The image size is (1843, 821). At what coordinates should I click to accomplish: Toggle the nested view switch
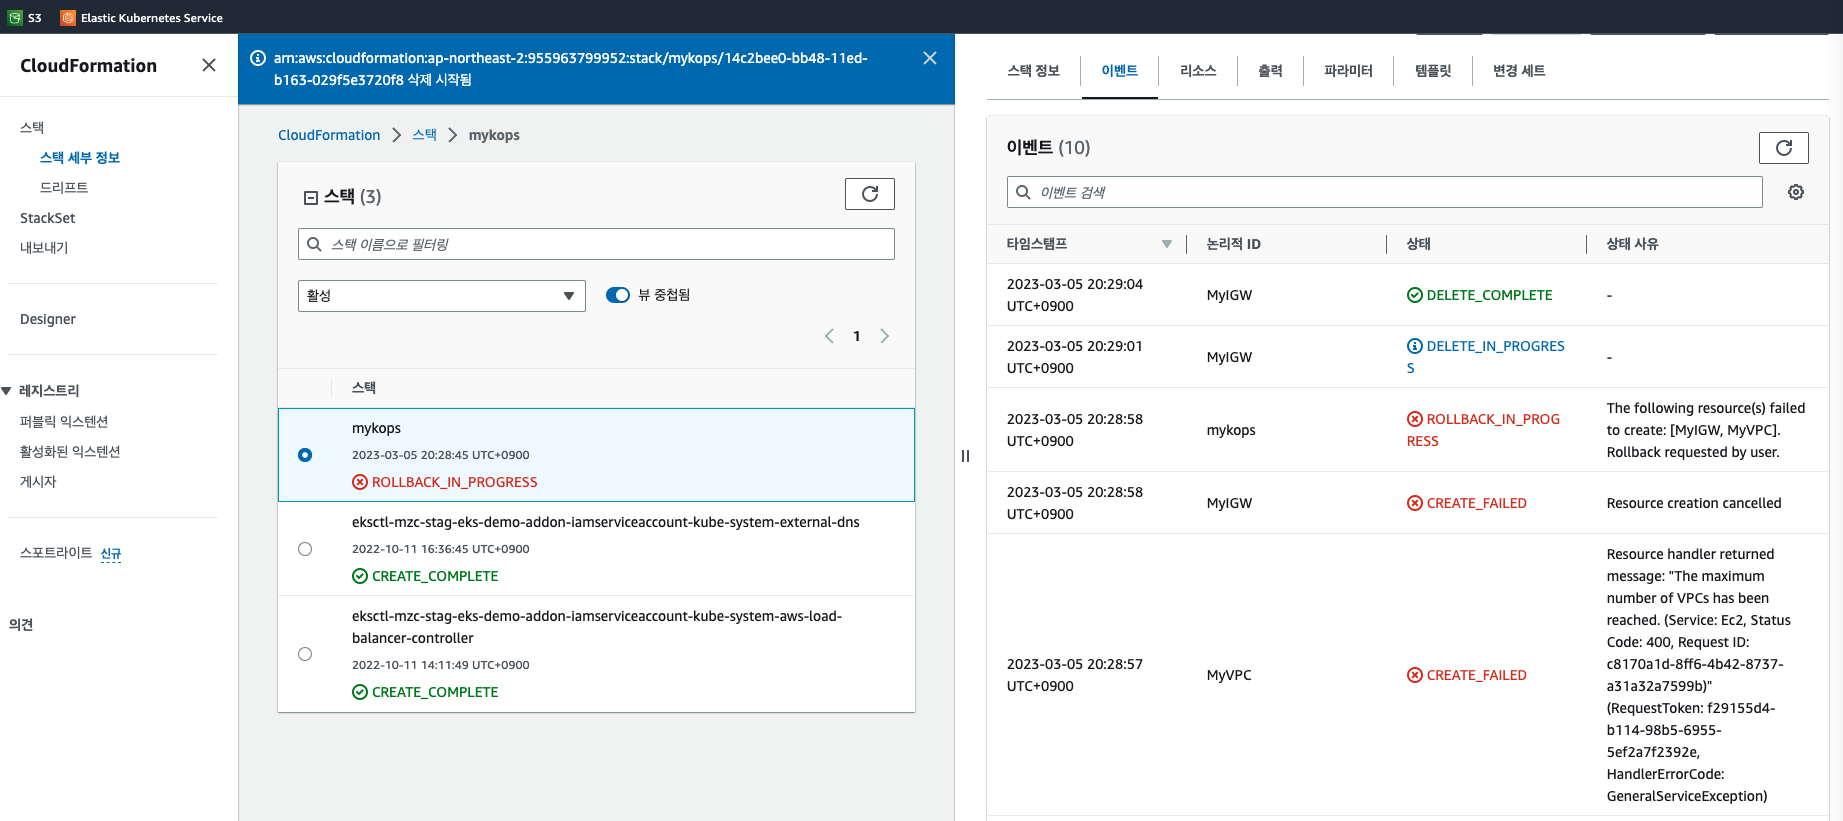[x=618, y=295]
